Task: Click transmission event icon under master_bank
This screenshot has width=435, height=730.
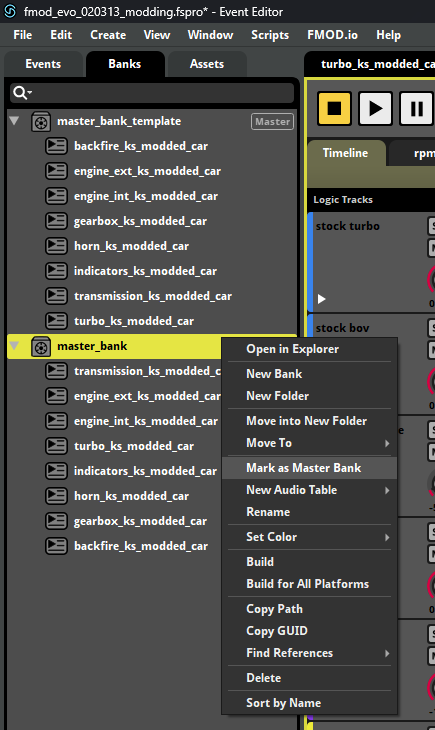Action: pos(56,371)
